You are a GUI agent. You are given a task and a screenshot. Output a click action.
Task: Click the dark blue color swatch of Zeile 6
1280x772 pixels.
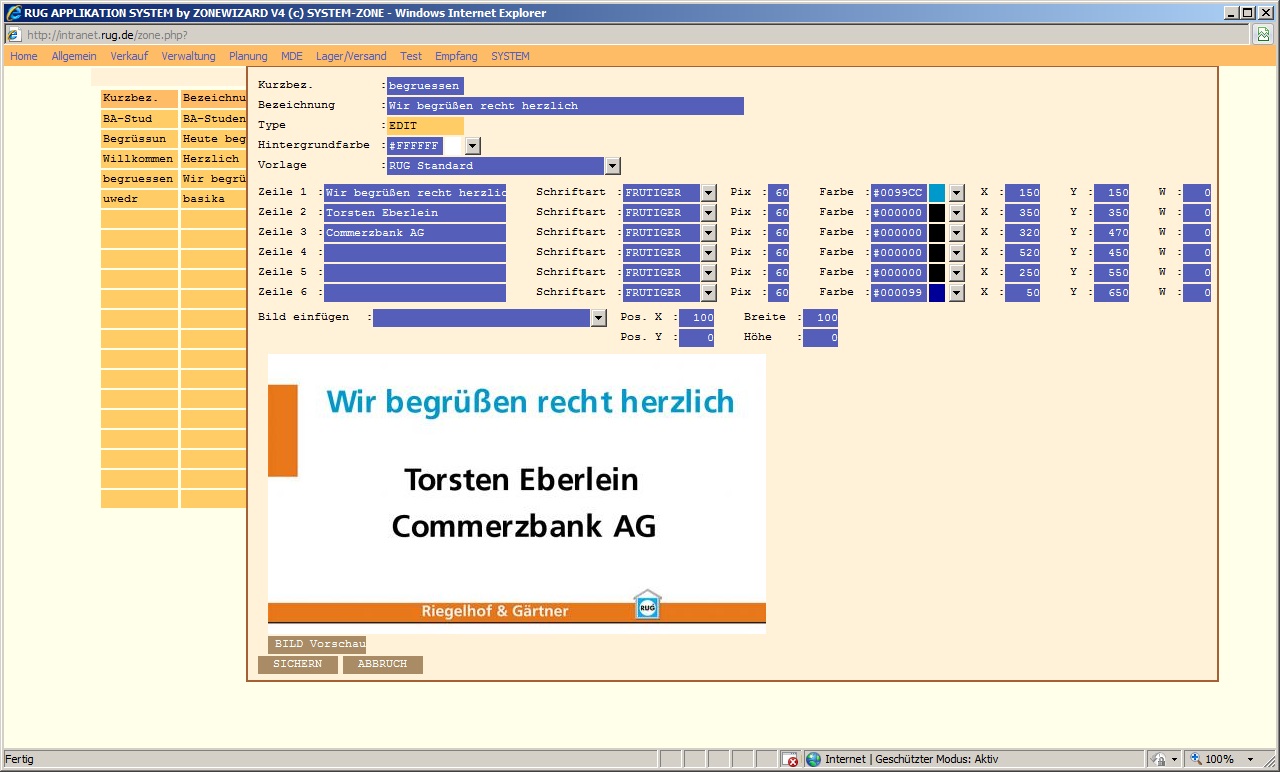pyautogui.click(x=937, y=293)
